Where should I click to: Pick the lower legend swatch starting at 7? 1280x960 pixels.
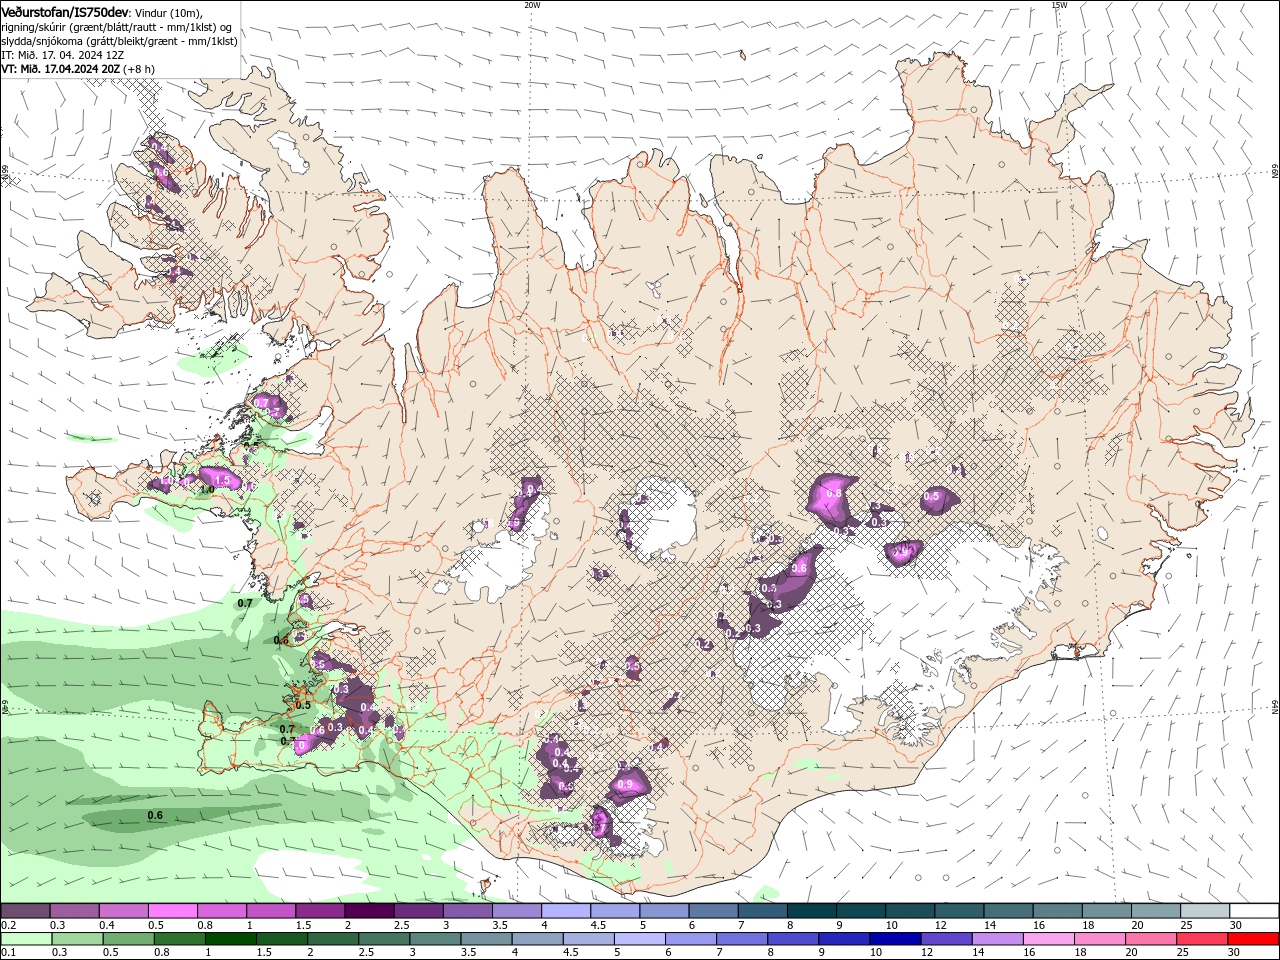[743, 938]
